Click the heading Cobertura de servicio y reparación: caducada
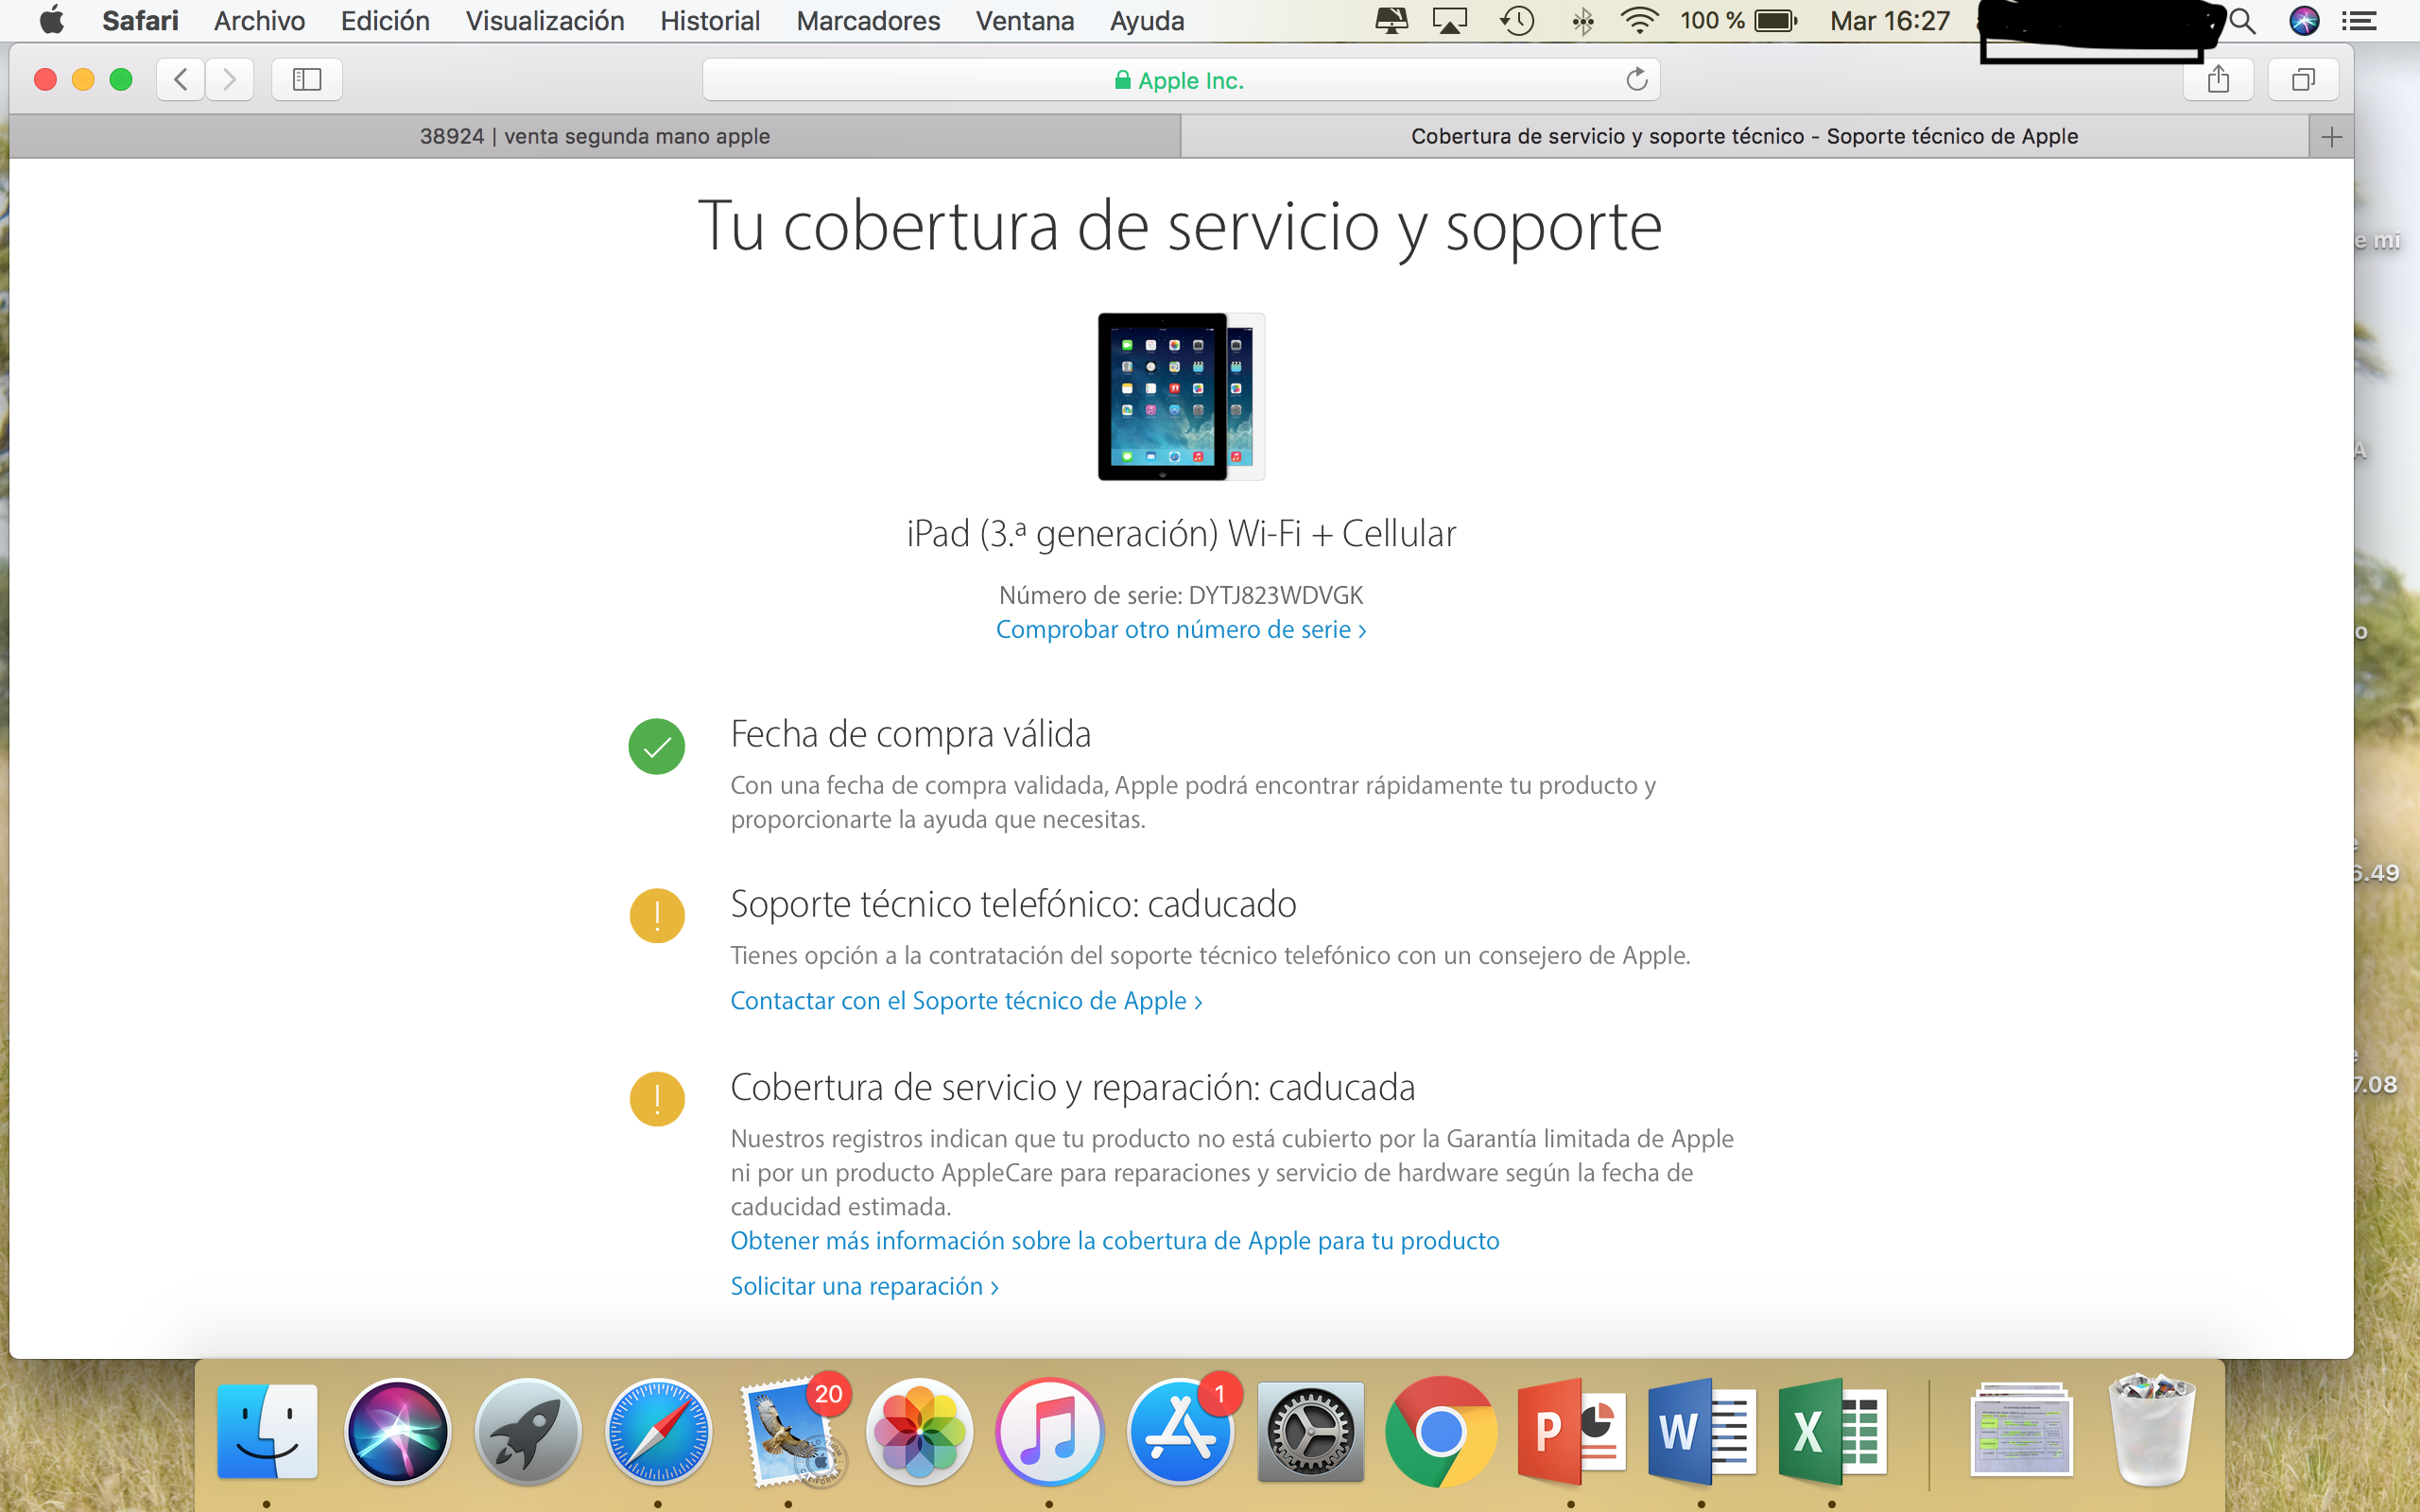This screenshot has width=2420, height=1512. [x=1072, y=1087]
